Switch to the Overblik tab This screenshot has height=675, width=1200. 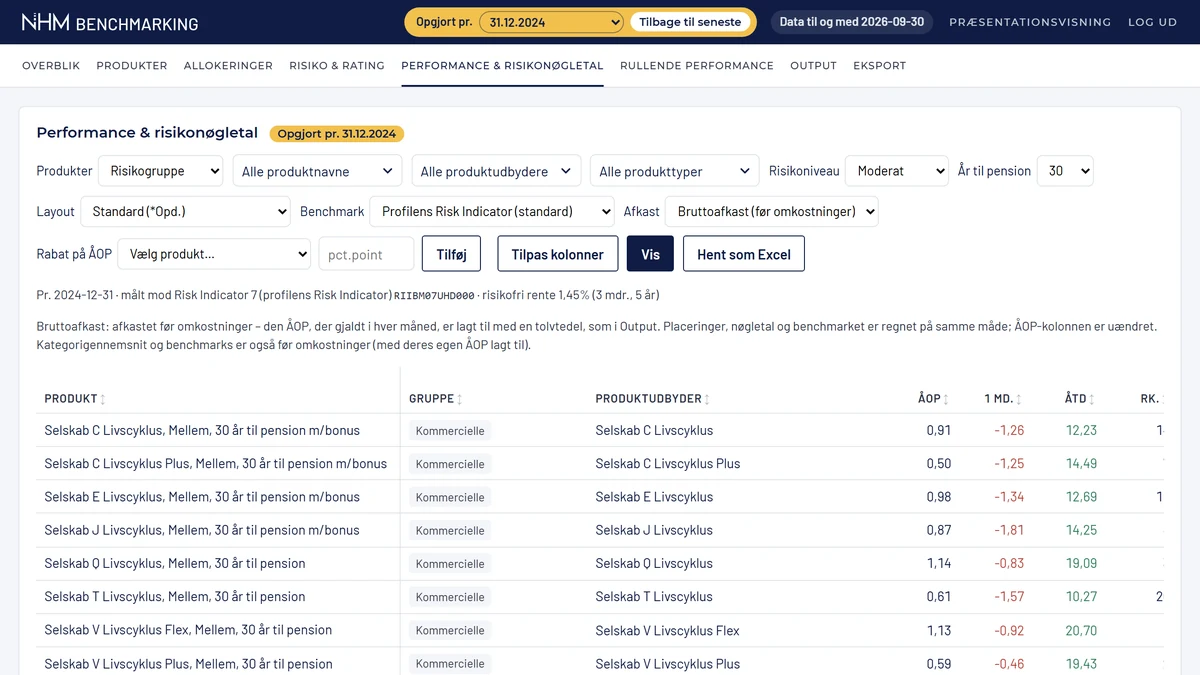(x=51, y=65)
